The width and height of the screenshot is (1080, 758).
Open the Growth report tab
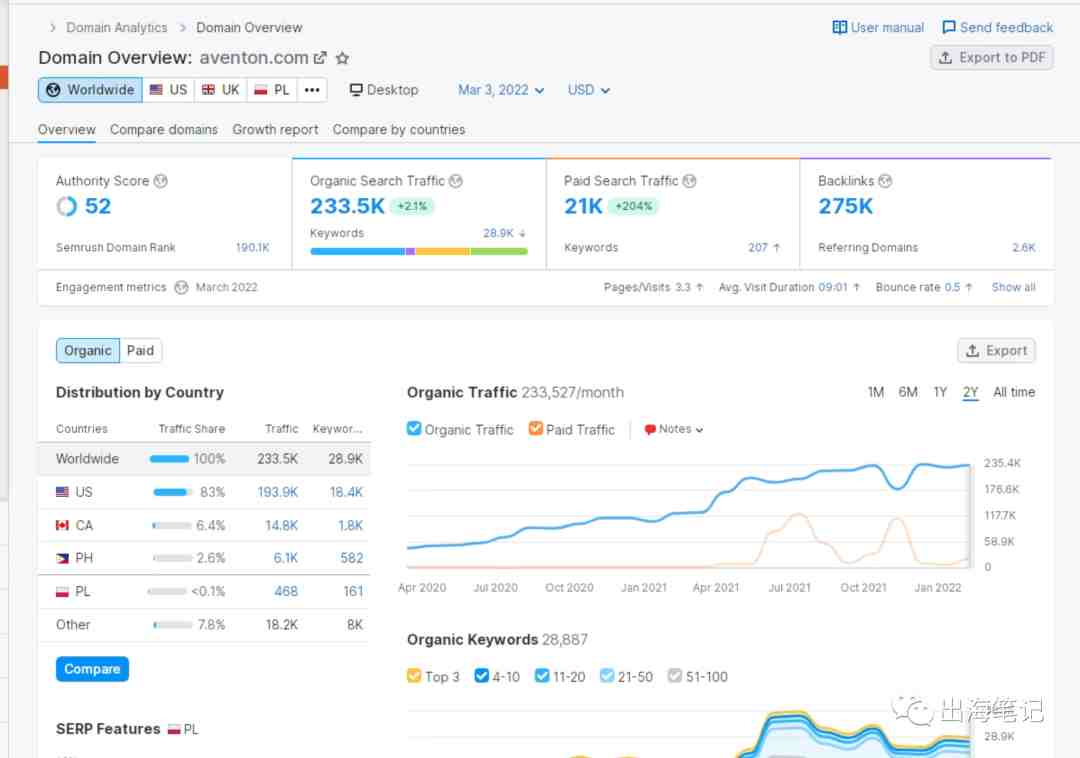tap(276, 129)
